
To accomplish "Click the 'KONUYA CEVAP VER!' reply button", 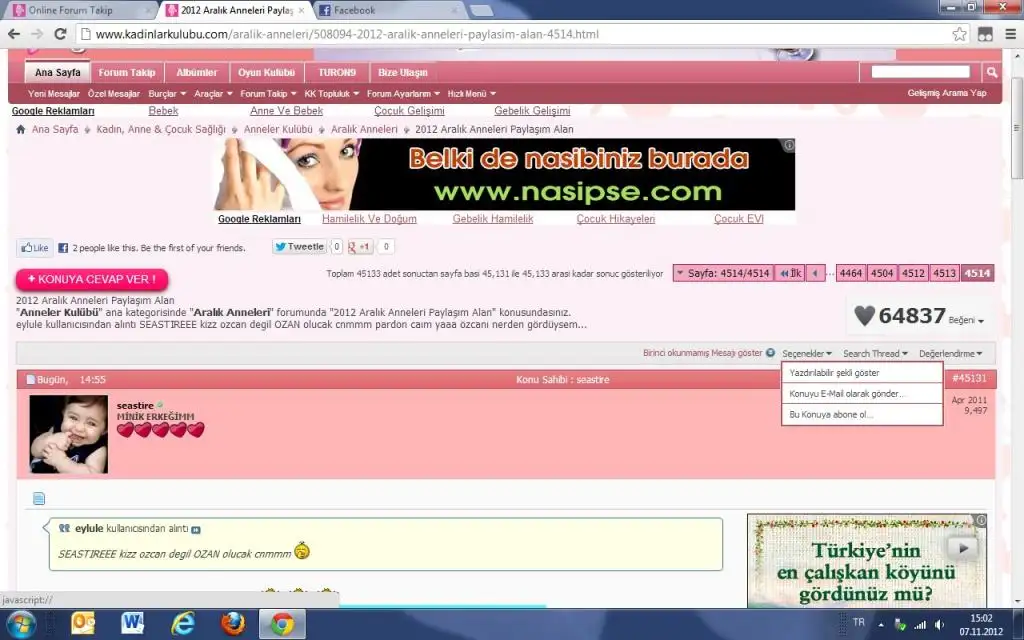I will [92, 279].
